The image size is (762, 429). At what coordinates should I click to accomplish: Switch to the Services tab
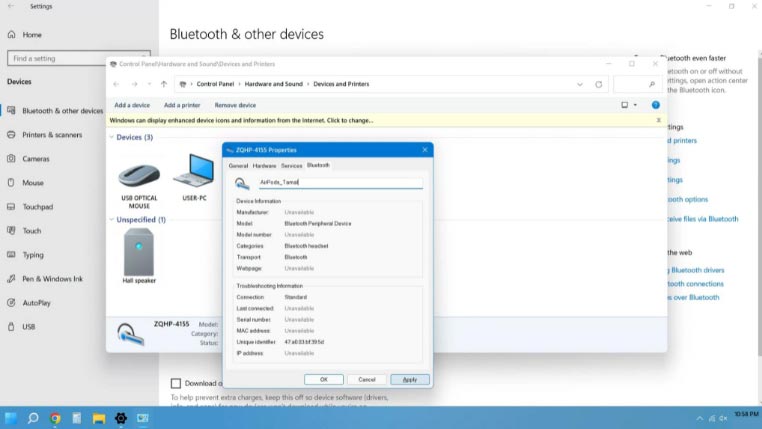click(292, 166)
